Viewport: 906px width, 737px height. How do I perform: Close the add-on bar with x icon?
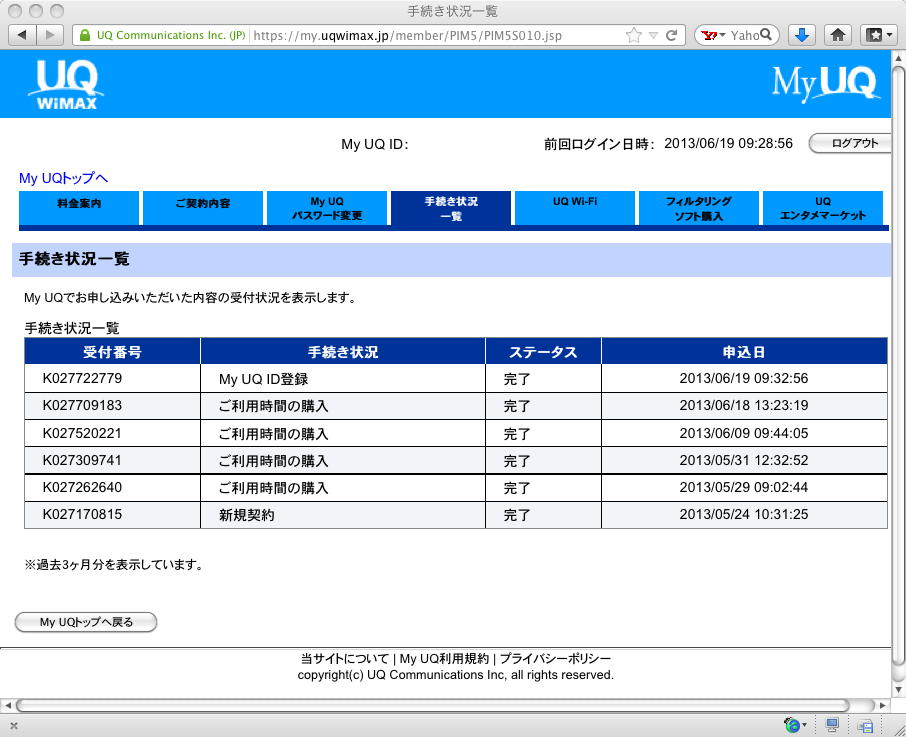click(14, 726)
